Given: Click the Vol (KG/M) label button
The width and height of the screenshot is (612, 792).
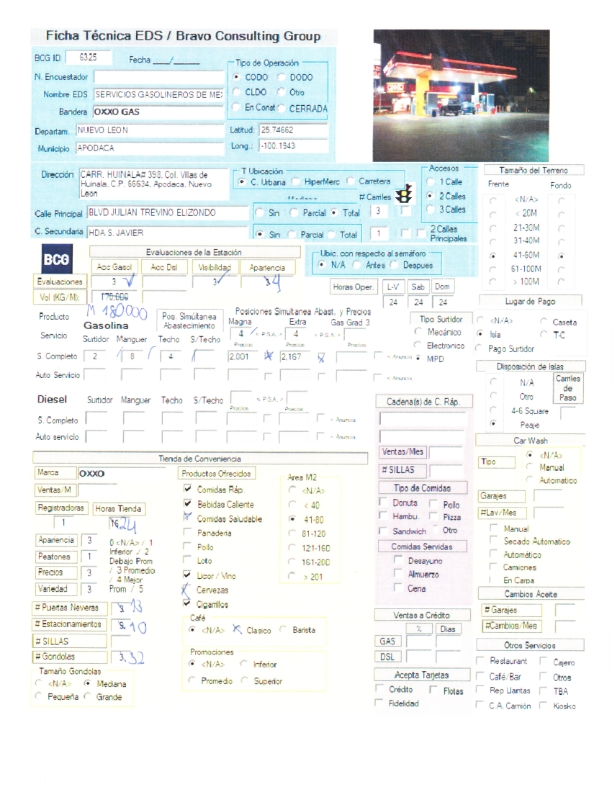Looking at the screenshot, I should coord(60,297).
